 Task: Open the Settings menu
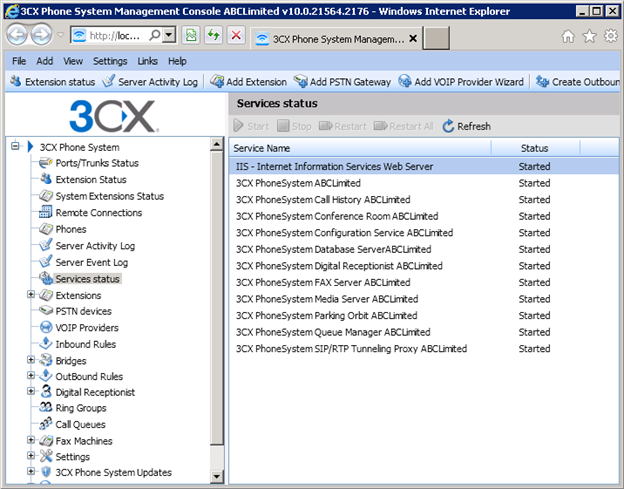110,61
